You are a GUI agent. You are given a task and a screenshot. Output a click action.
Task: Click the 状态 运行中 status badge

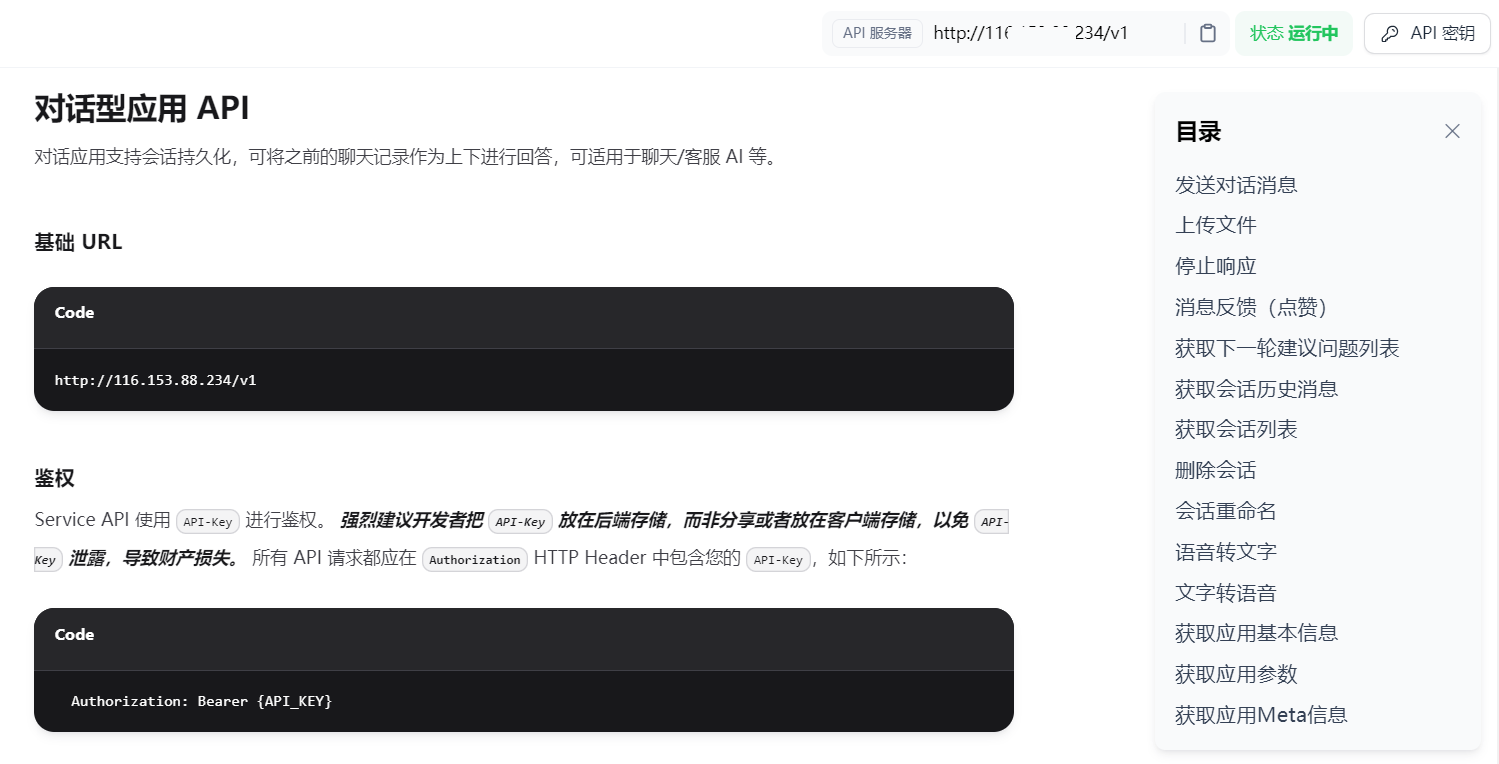pyautogui.click(x=1294, y=33)
